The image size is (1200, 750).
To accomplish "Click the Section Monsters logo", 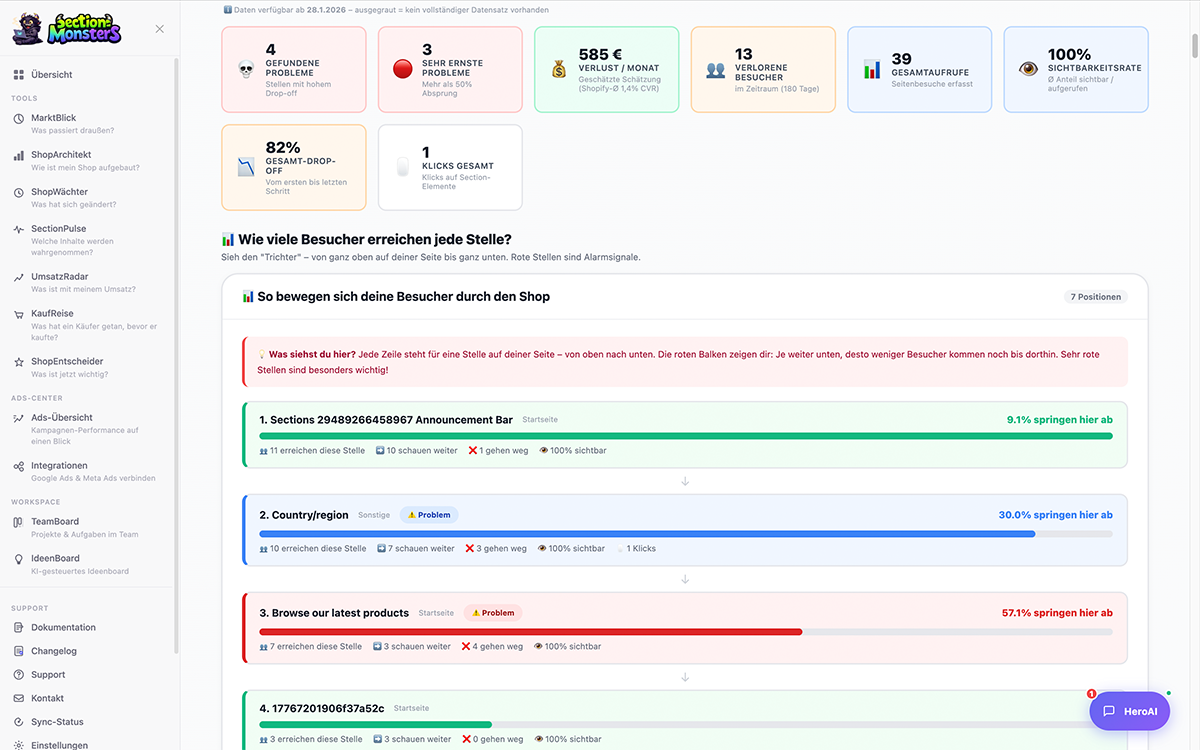I will point(67,29).
